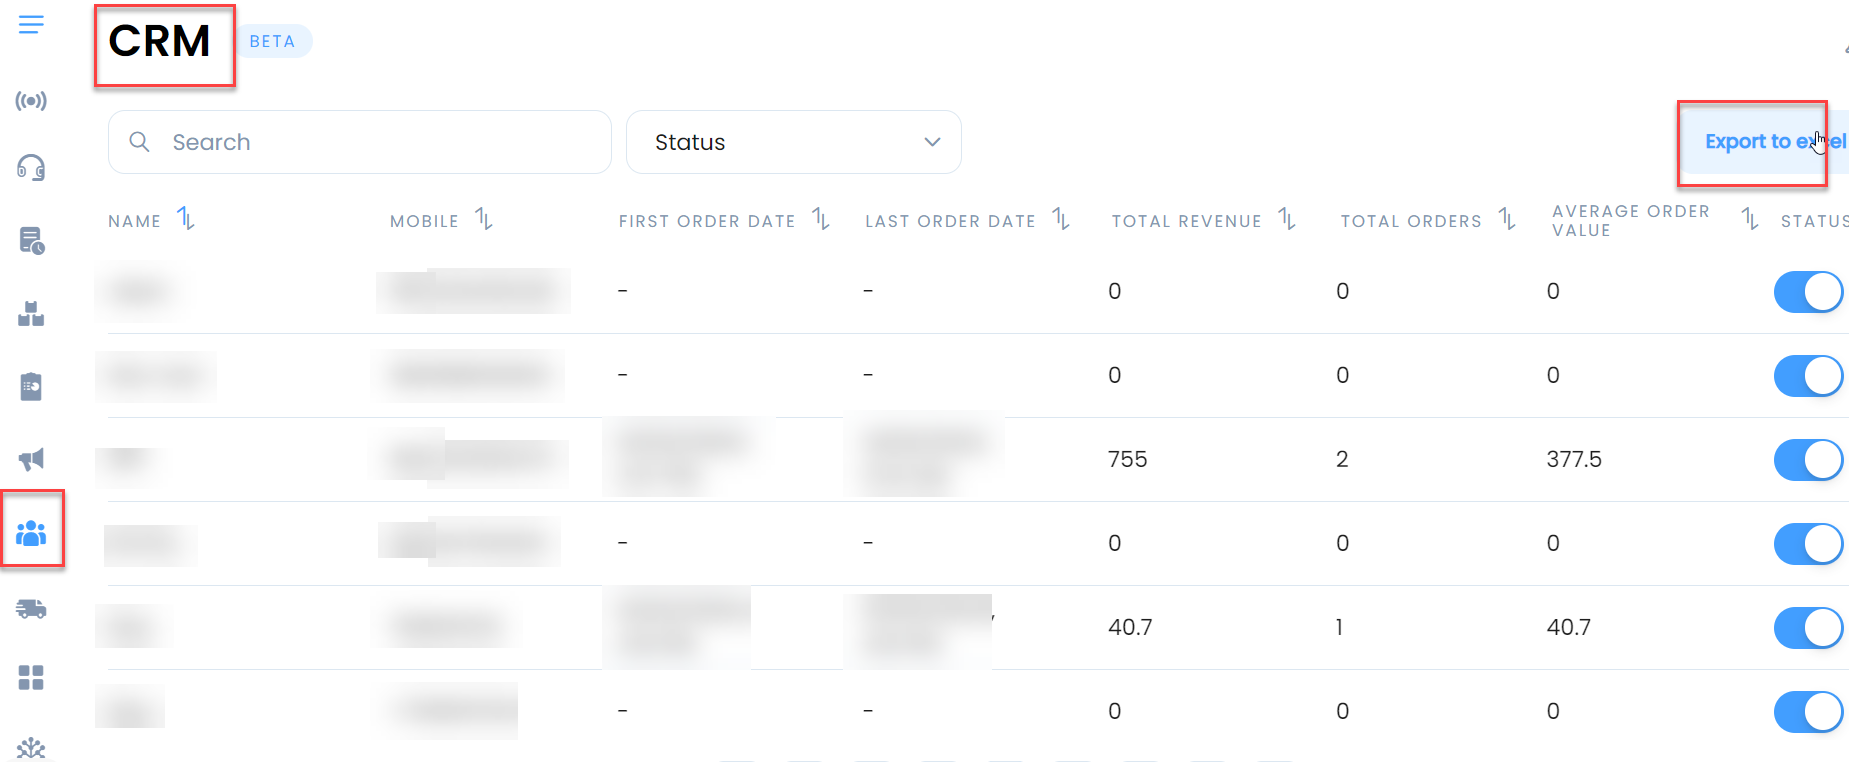Click the Search input field
1849x762 pixels.
coord(380,142)
